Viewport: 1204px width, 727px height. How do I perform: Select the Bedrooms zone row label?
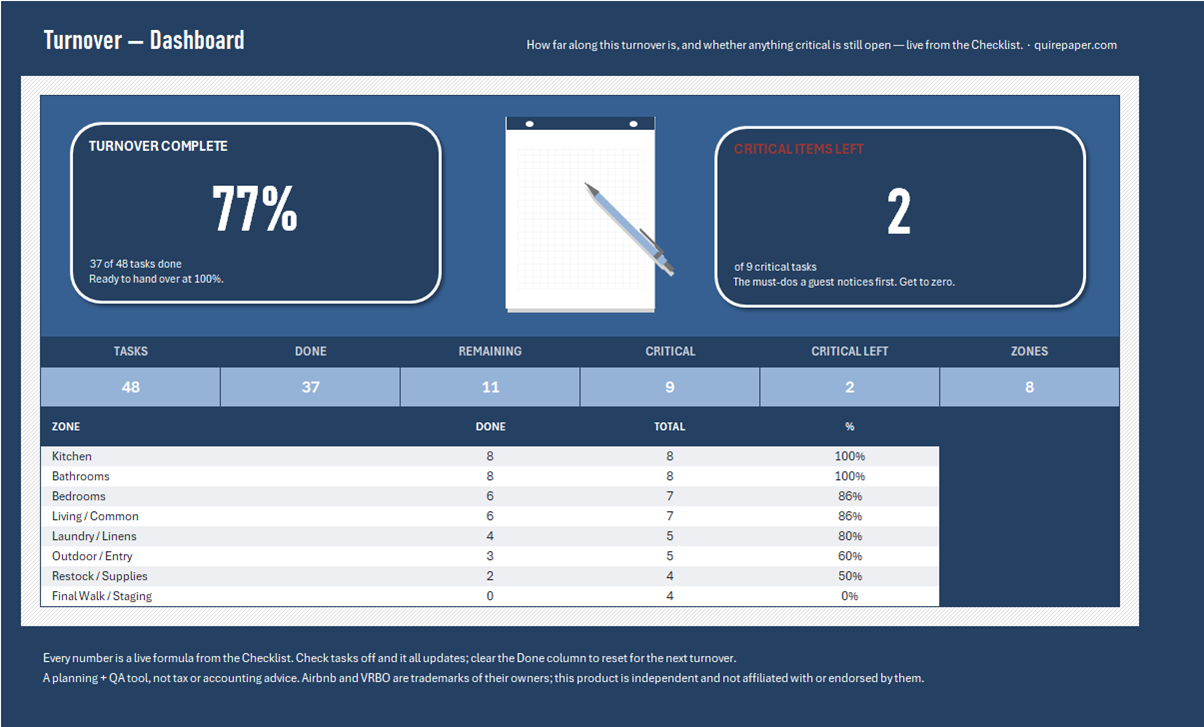pos(79,496)
